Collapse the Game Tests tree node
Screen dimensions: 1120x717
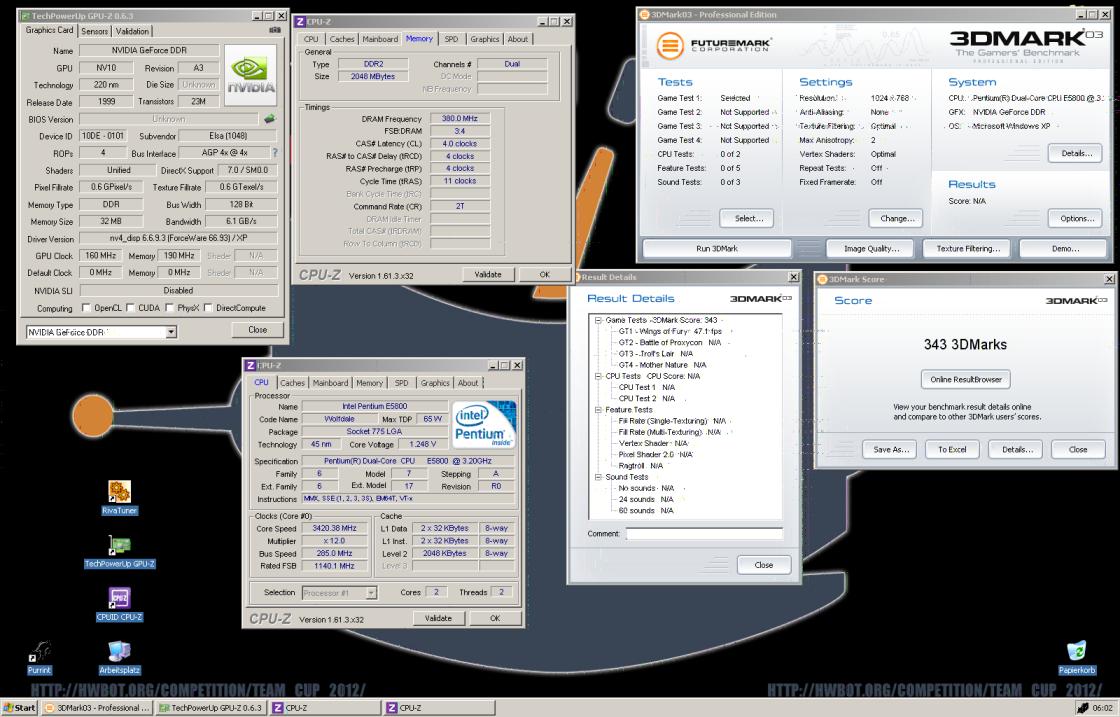[x=598, y=320]
